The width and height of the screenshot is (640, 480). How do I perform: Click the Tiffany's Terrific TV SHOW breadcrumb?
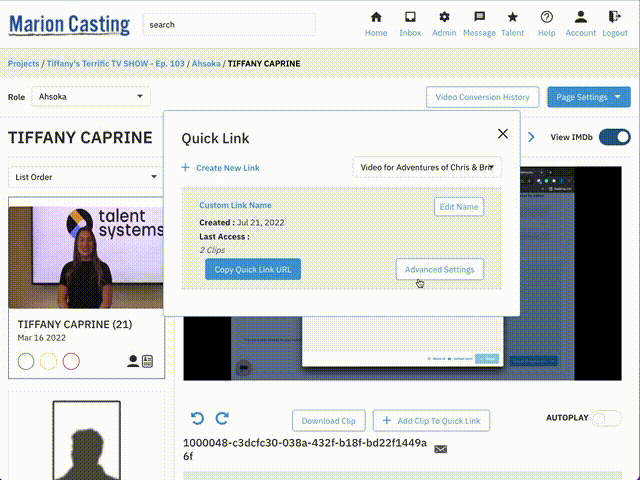[x=116, y=64]
